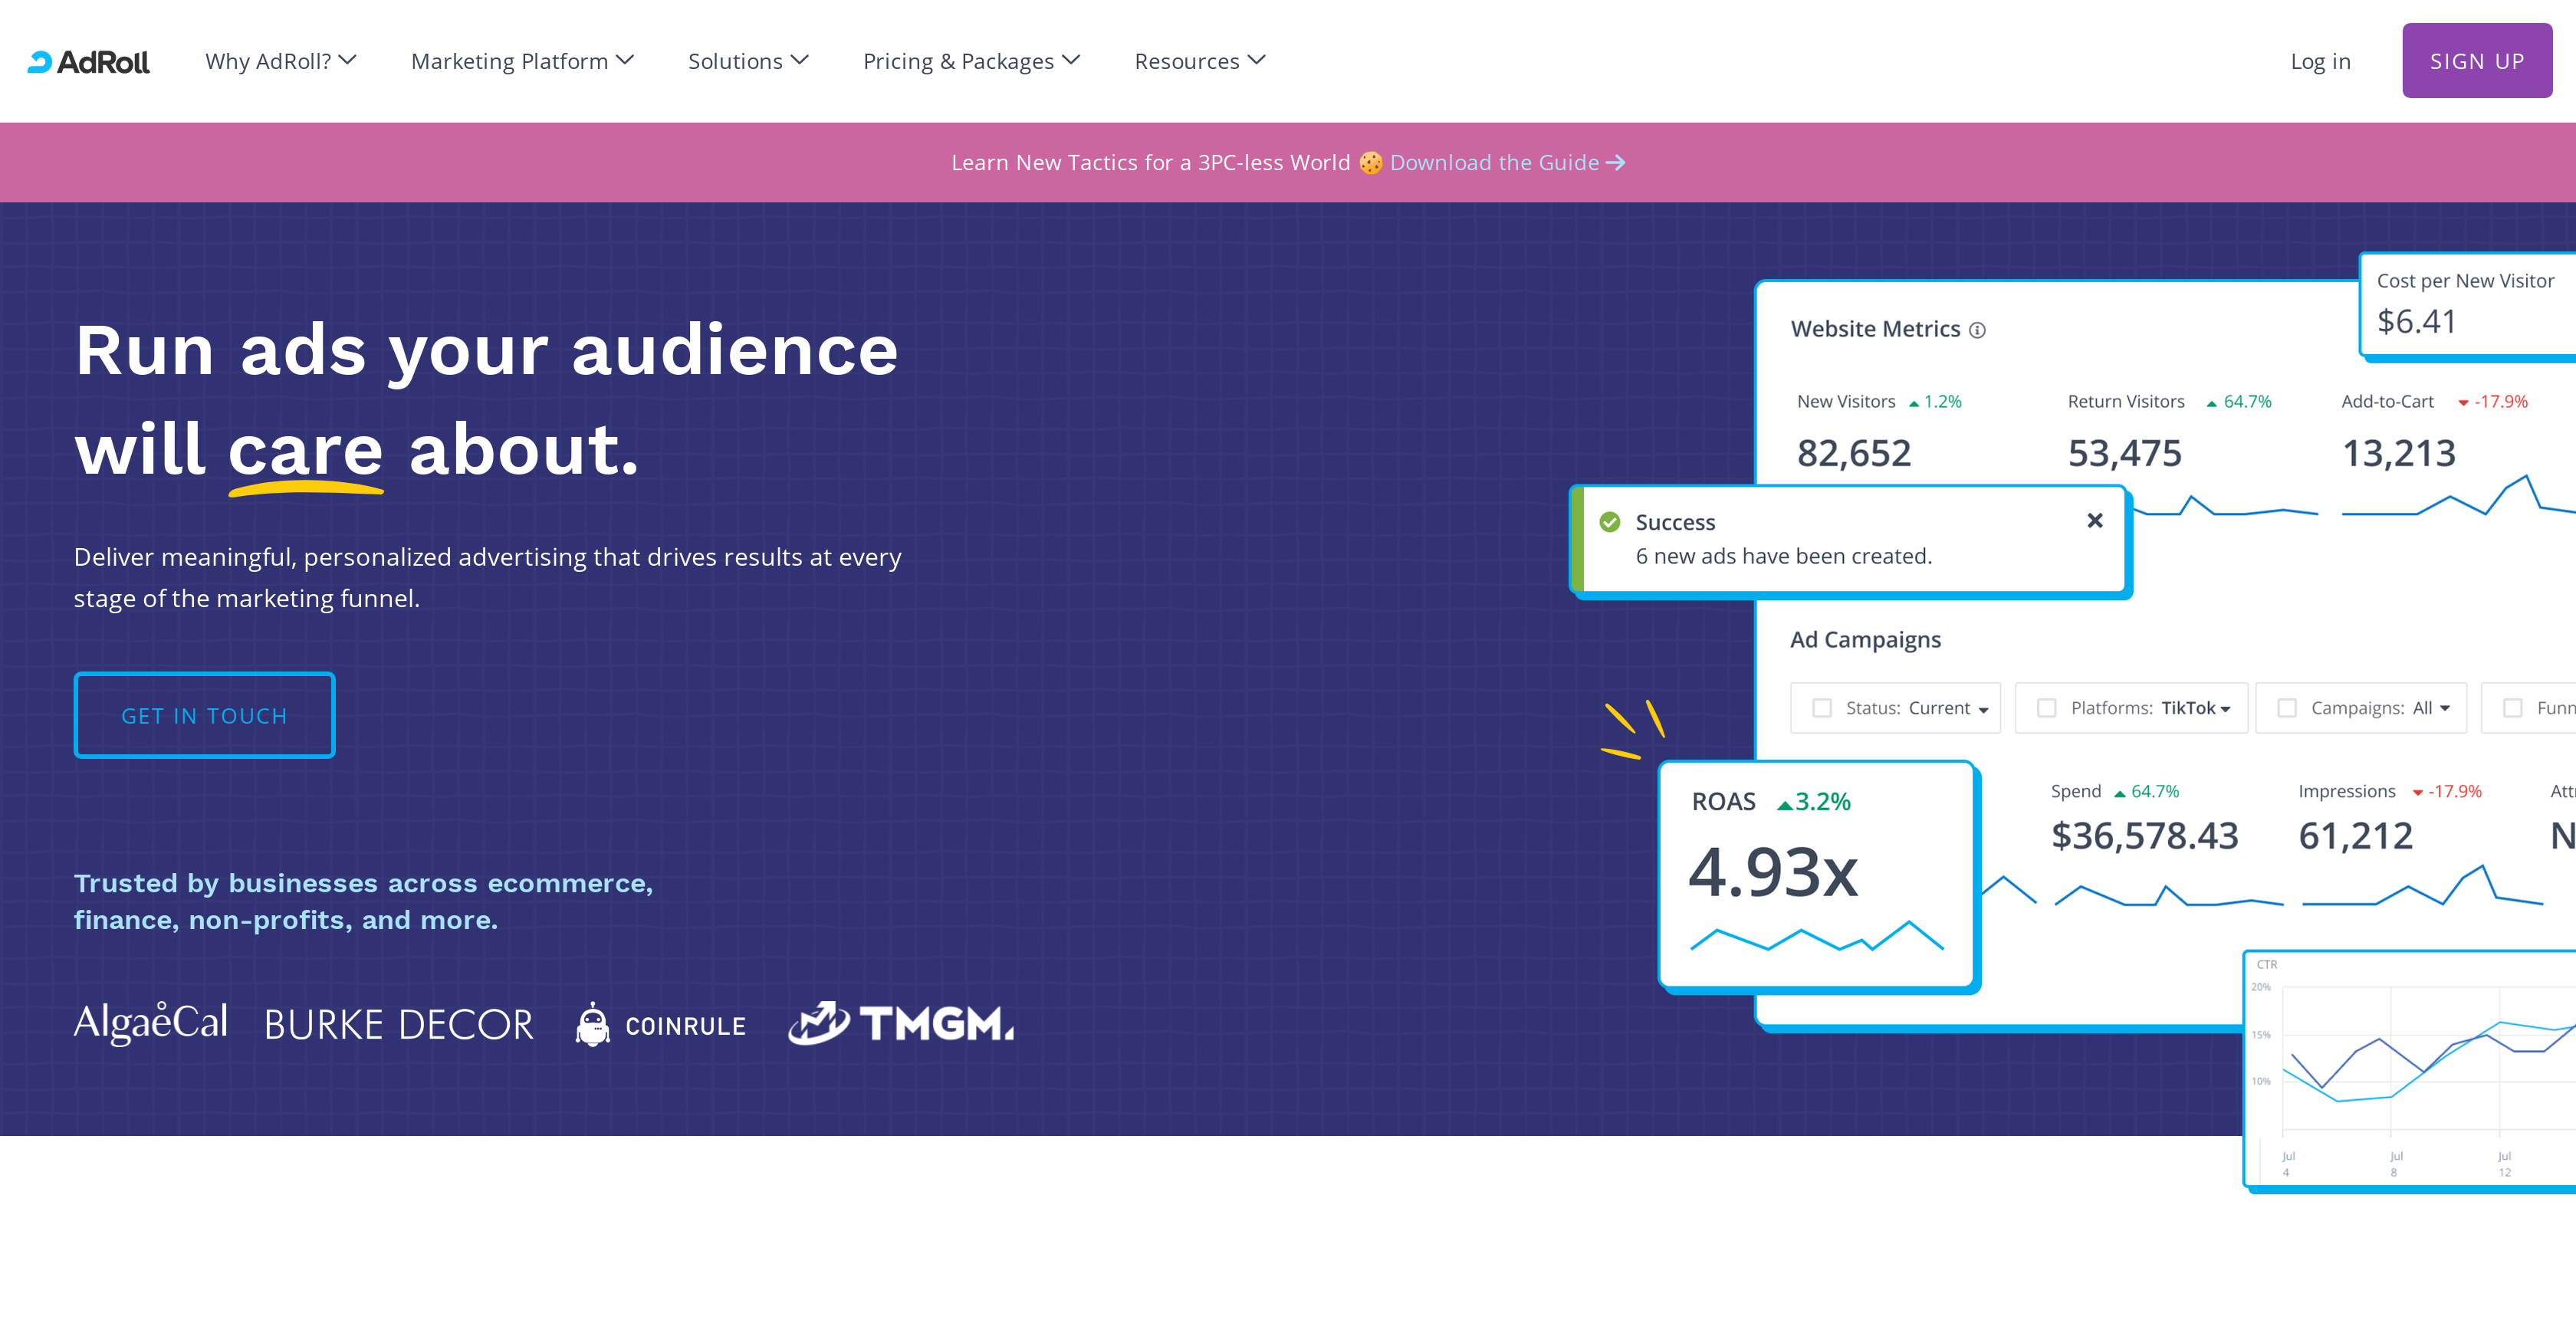The height and width of the screenshot is (1343, 2576).
Task: Click the Coinrule robot logo
Action: (594, 1024)
